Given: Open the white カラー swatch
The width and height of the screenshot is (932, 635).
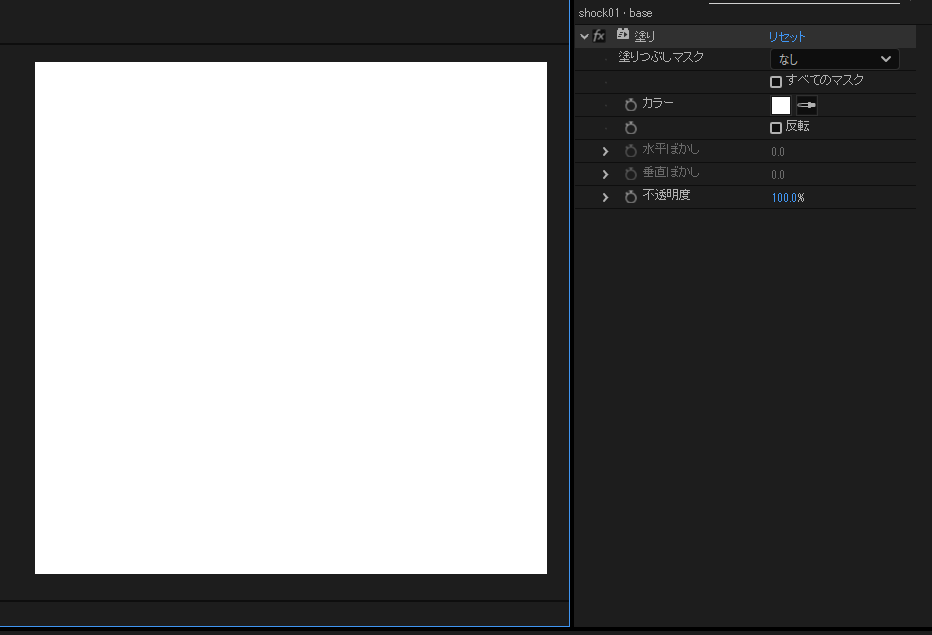Looking at the screenshot, I should (x=780, y=105).
